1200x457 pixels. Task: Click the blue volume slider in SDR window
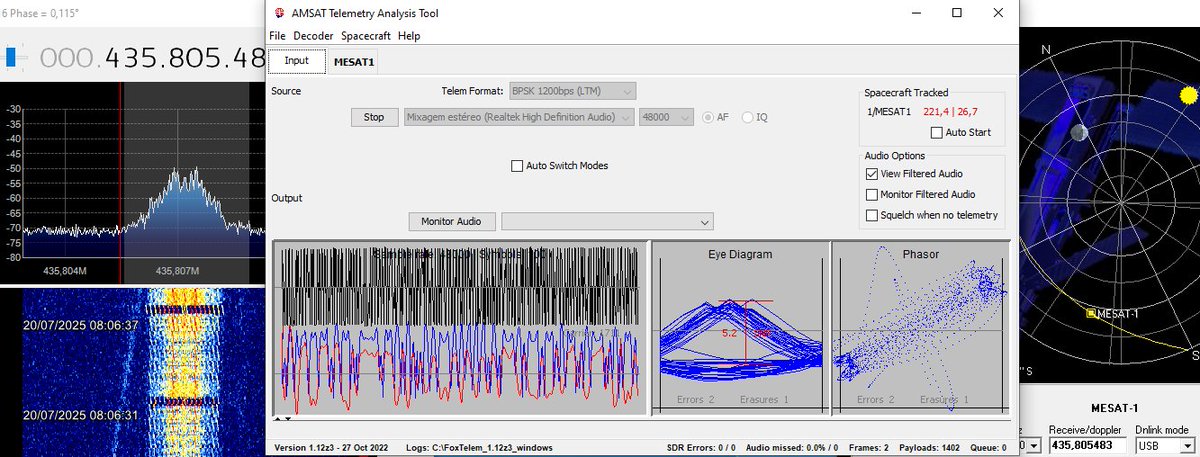(11, 57)
